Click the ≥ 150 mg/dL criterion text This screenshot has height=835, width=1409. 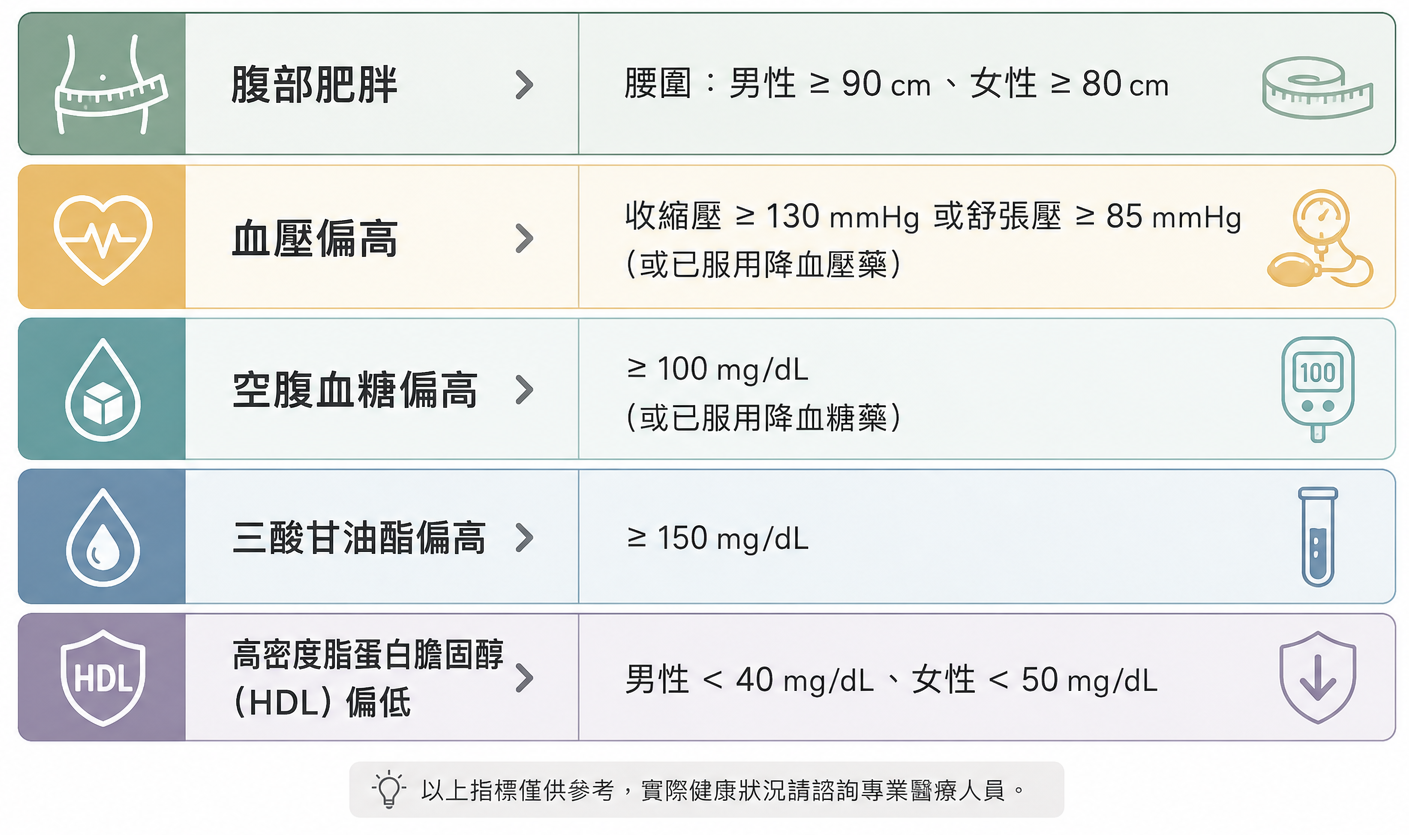717,539
